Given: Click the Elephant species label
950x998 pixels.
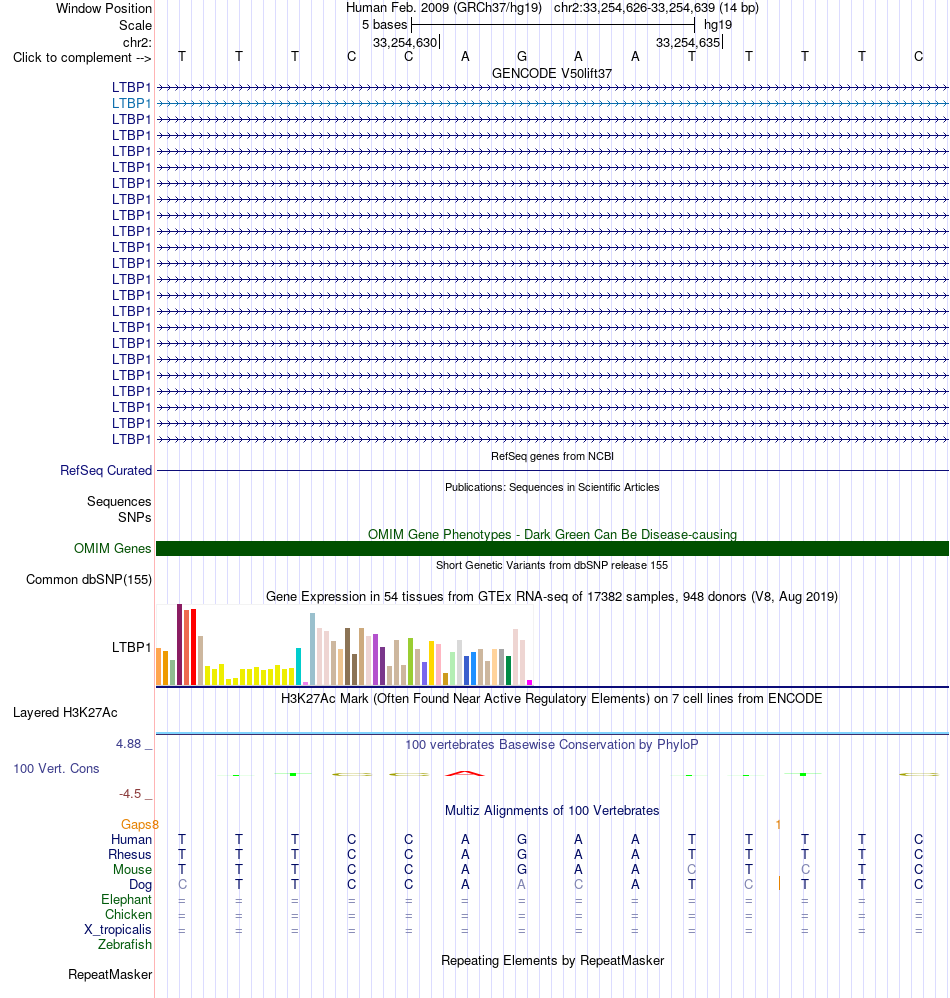Looking at the screenshot, I should (127, 899).
